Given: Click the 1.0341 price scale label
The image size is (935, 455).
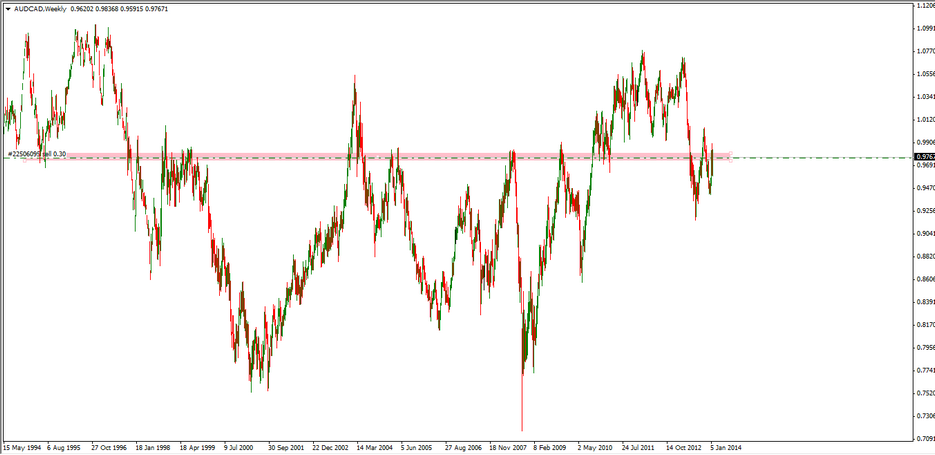Looking at the screenshot, I should click(925, 96).
